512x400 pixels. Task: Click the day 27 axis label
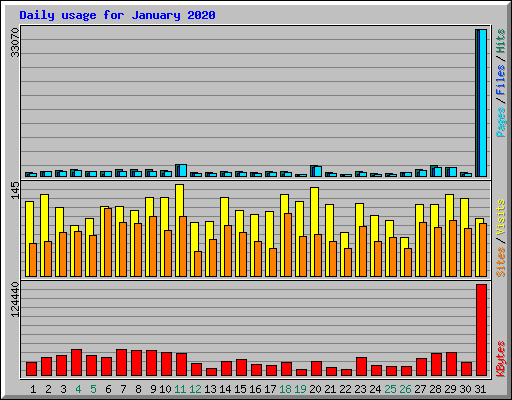pos(420,389)
